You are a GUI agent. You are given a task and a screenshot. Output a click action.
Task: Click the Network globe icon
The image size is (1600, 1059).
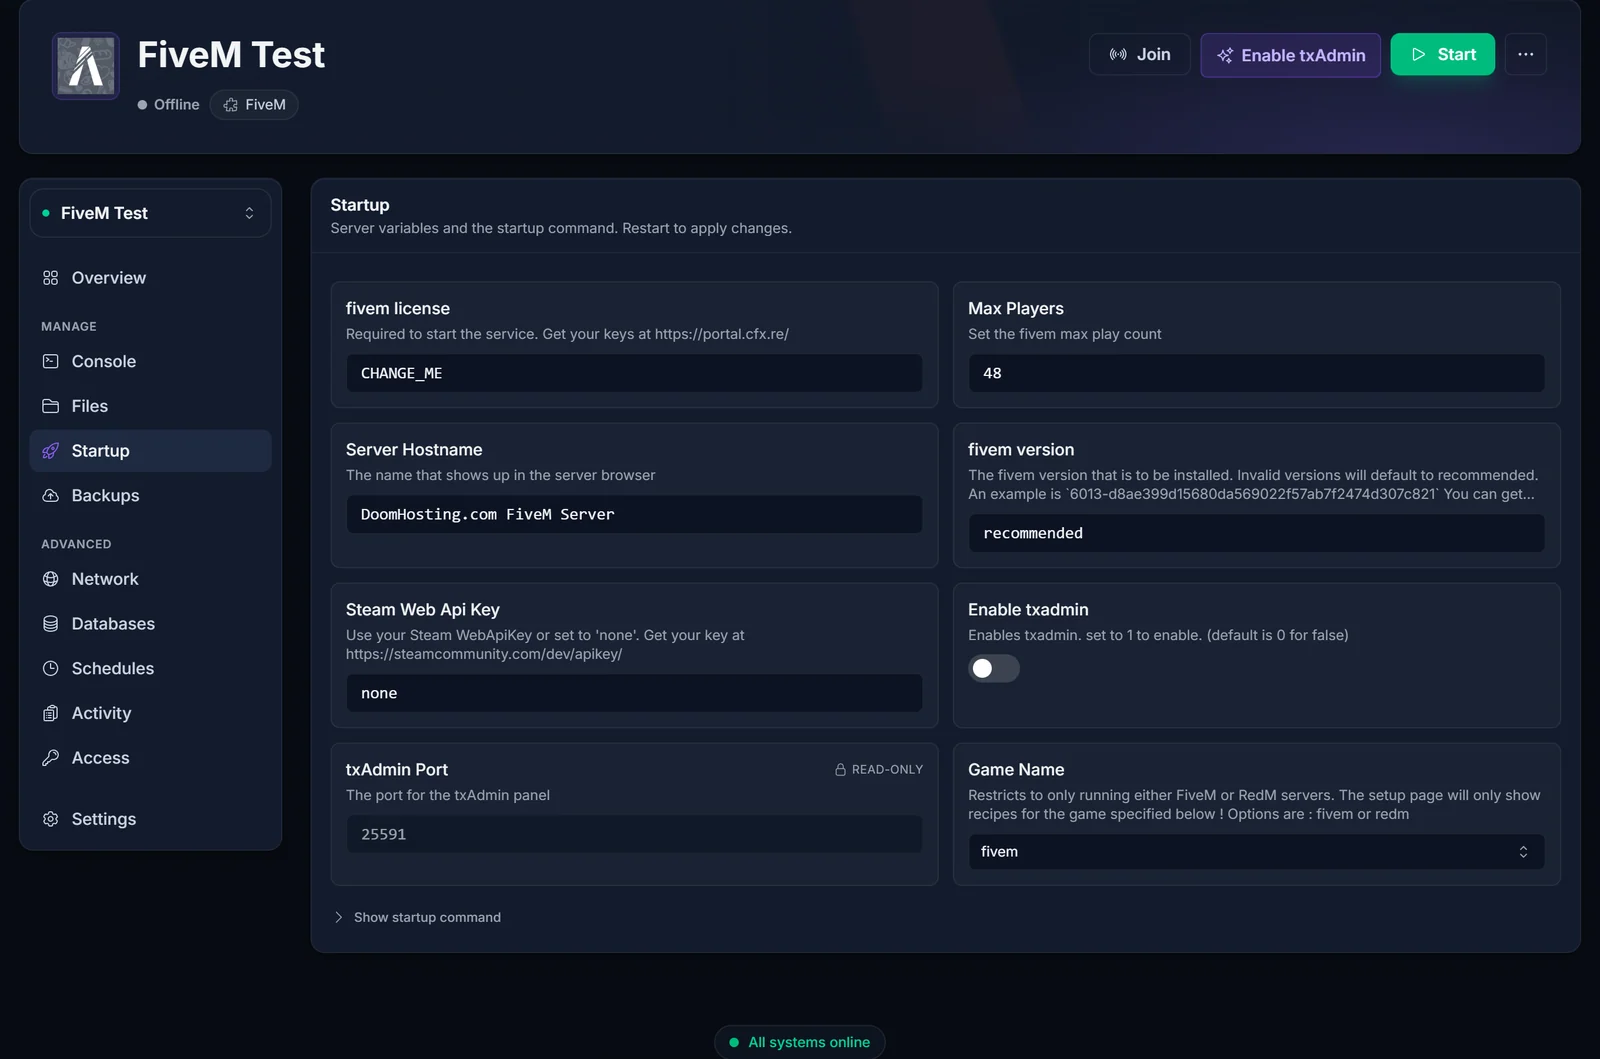pyautogui.click(x=51, y=579)
